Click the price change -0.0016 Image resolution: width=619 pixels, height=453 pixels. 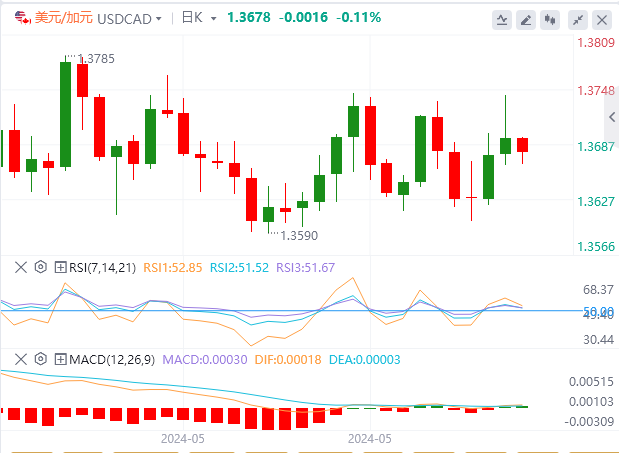(303, 17)
